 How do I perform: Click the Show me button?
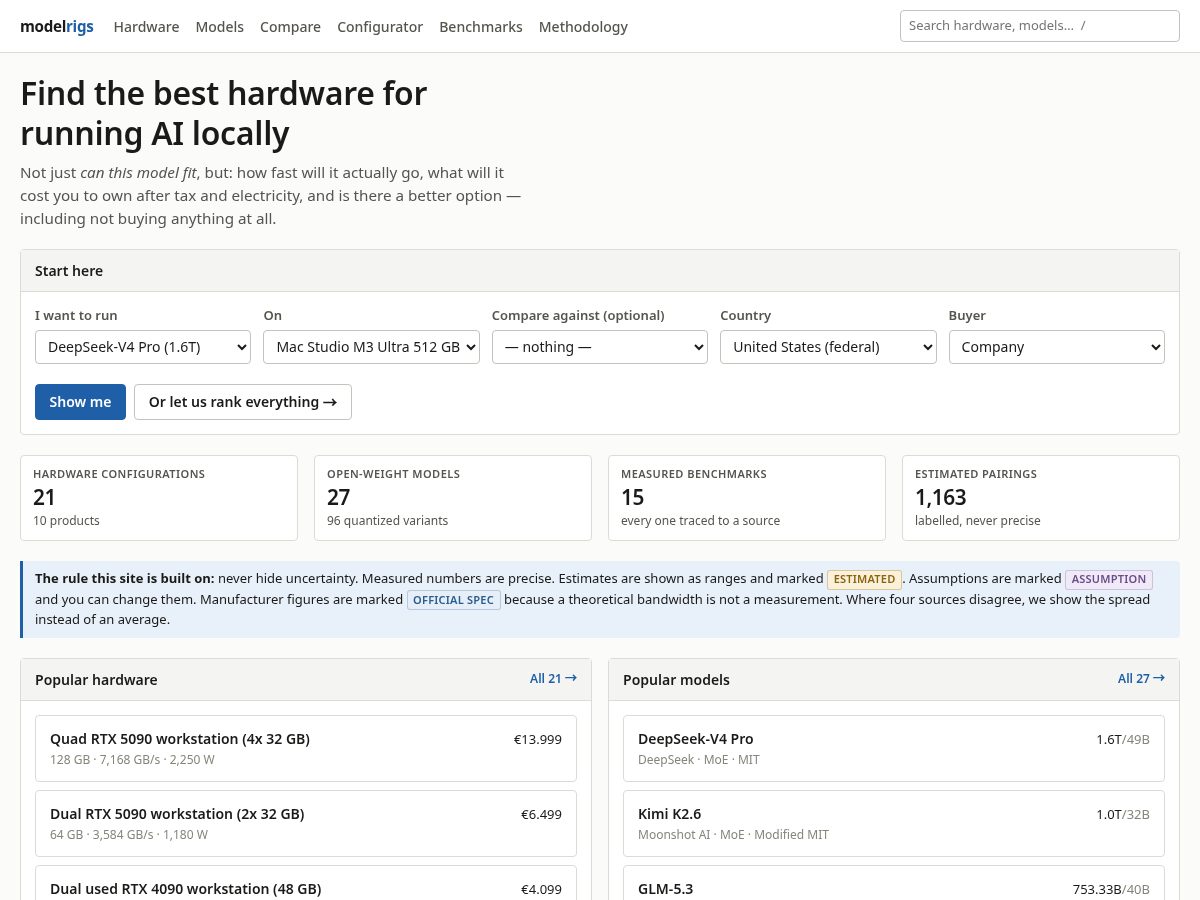pos(80,402)
